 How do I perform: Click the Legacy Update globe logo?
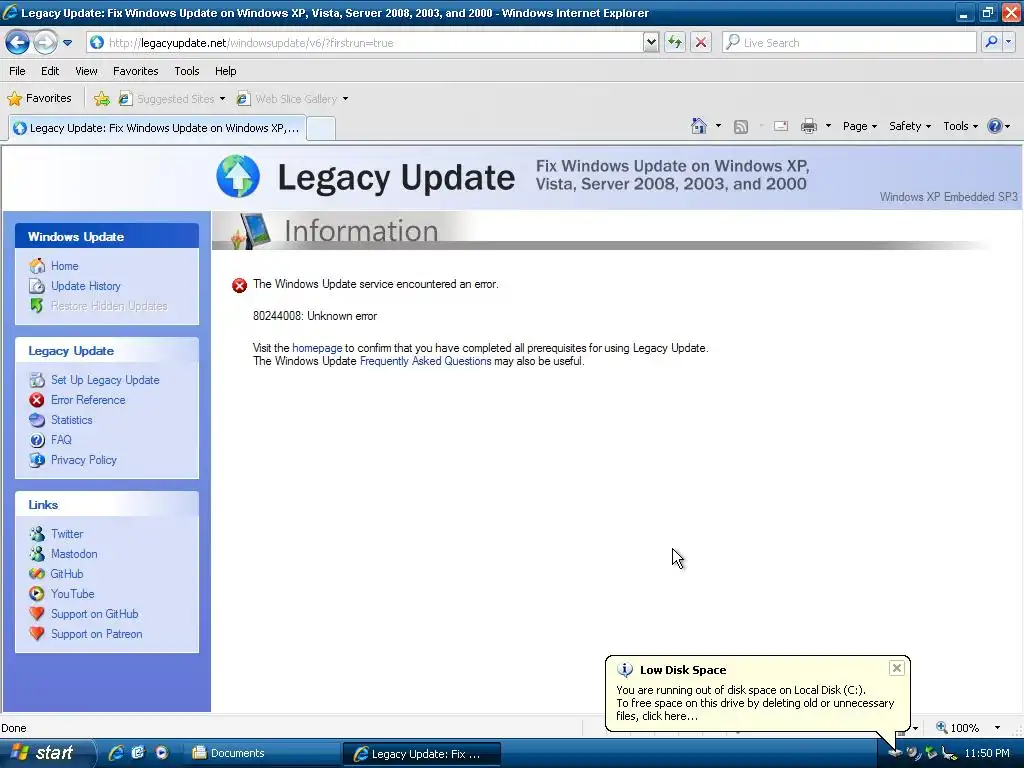(x=238, y=176)
